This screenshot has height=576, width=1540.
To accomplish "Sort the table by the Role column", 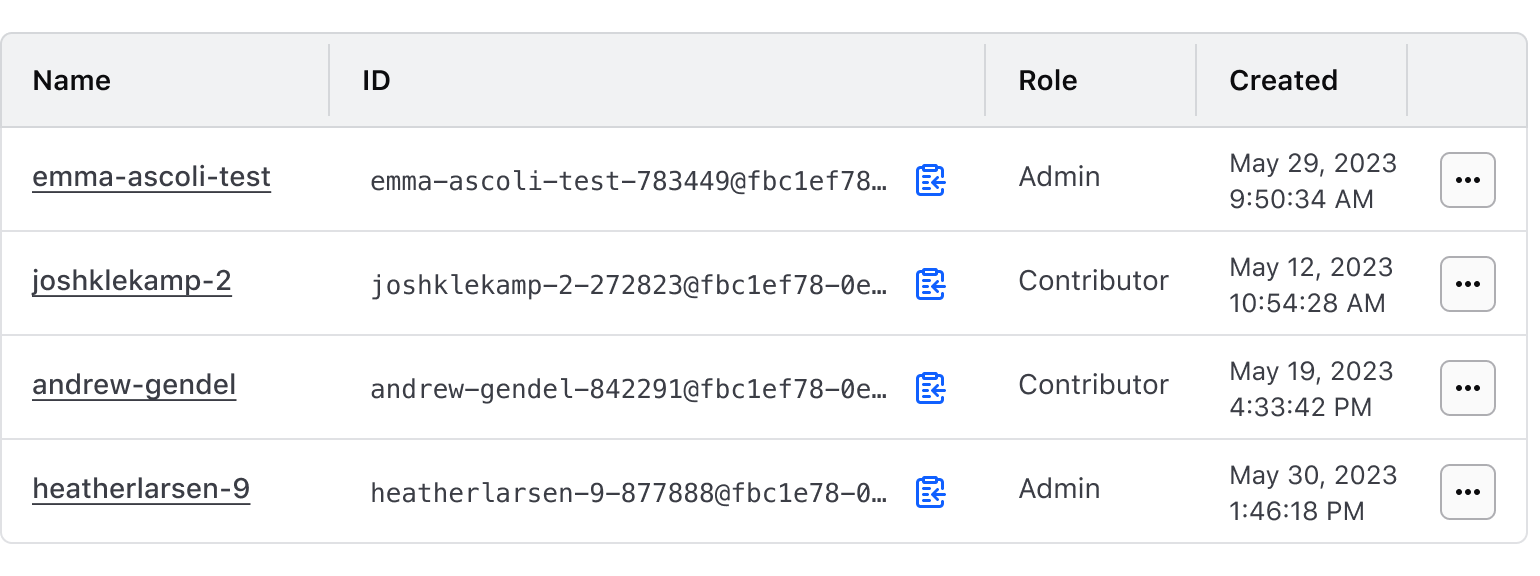I will (x=1047, y=80).
